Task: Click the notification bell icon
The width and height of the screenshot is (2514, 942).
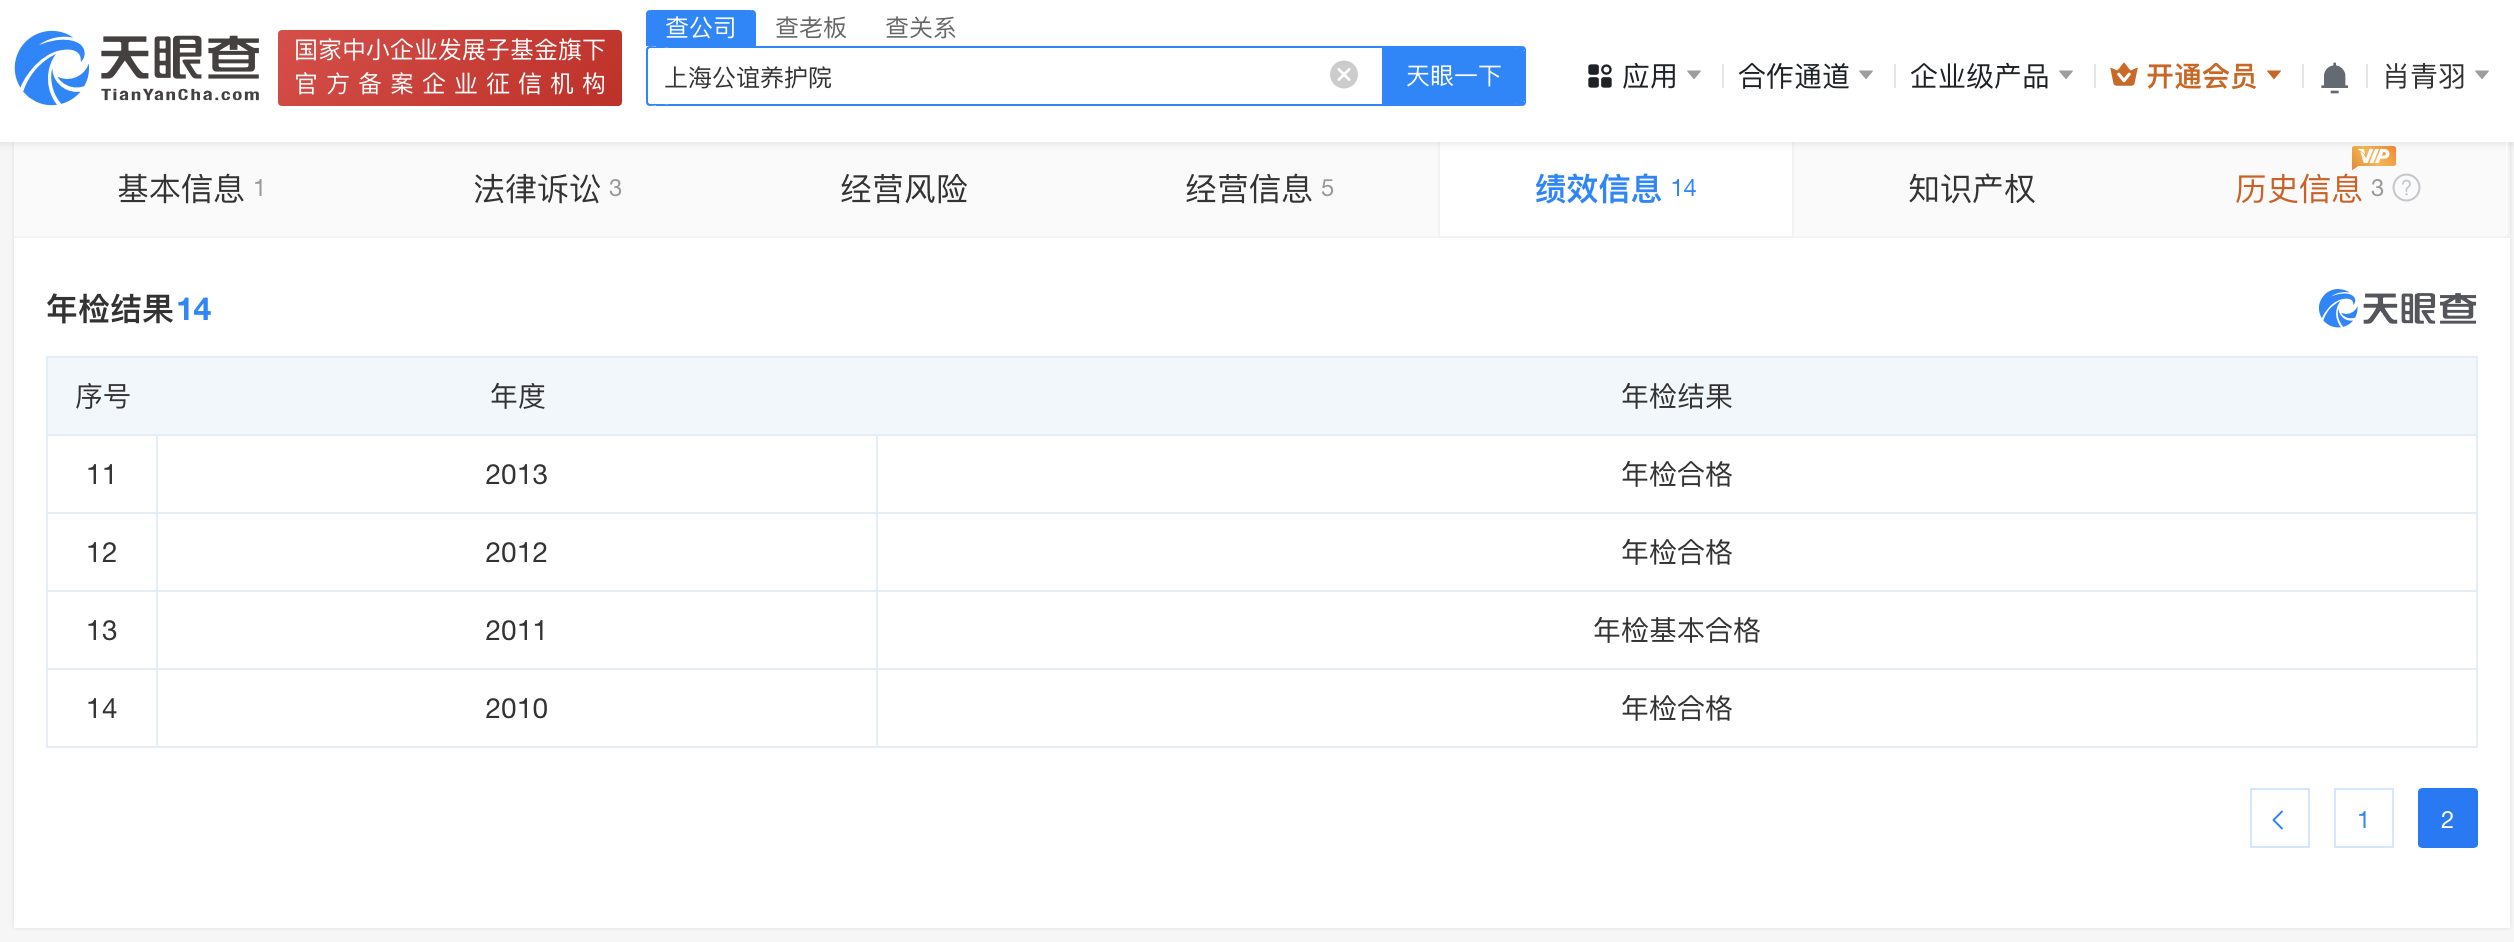Action: (2335, 75)
